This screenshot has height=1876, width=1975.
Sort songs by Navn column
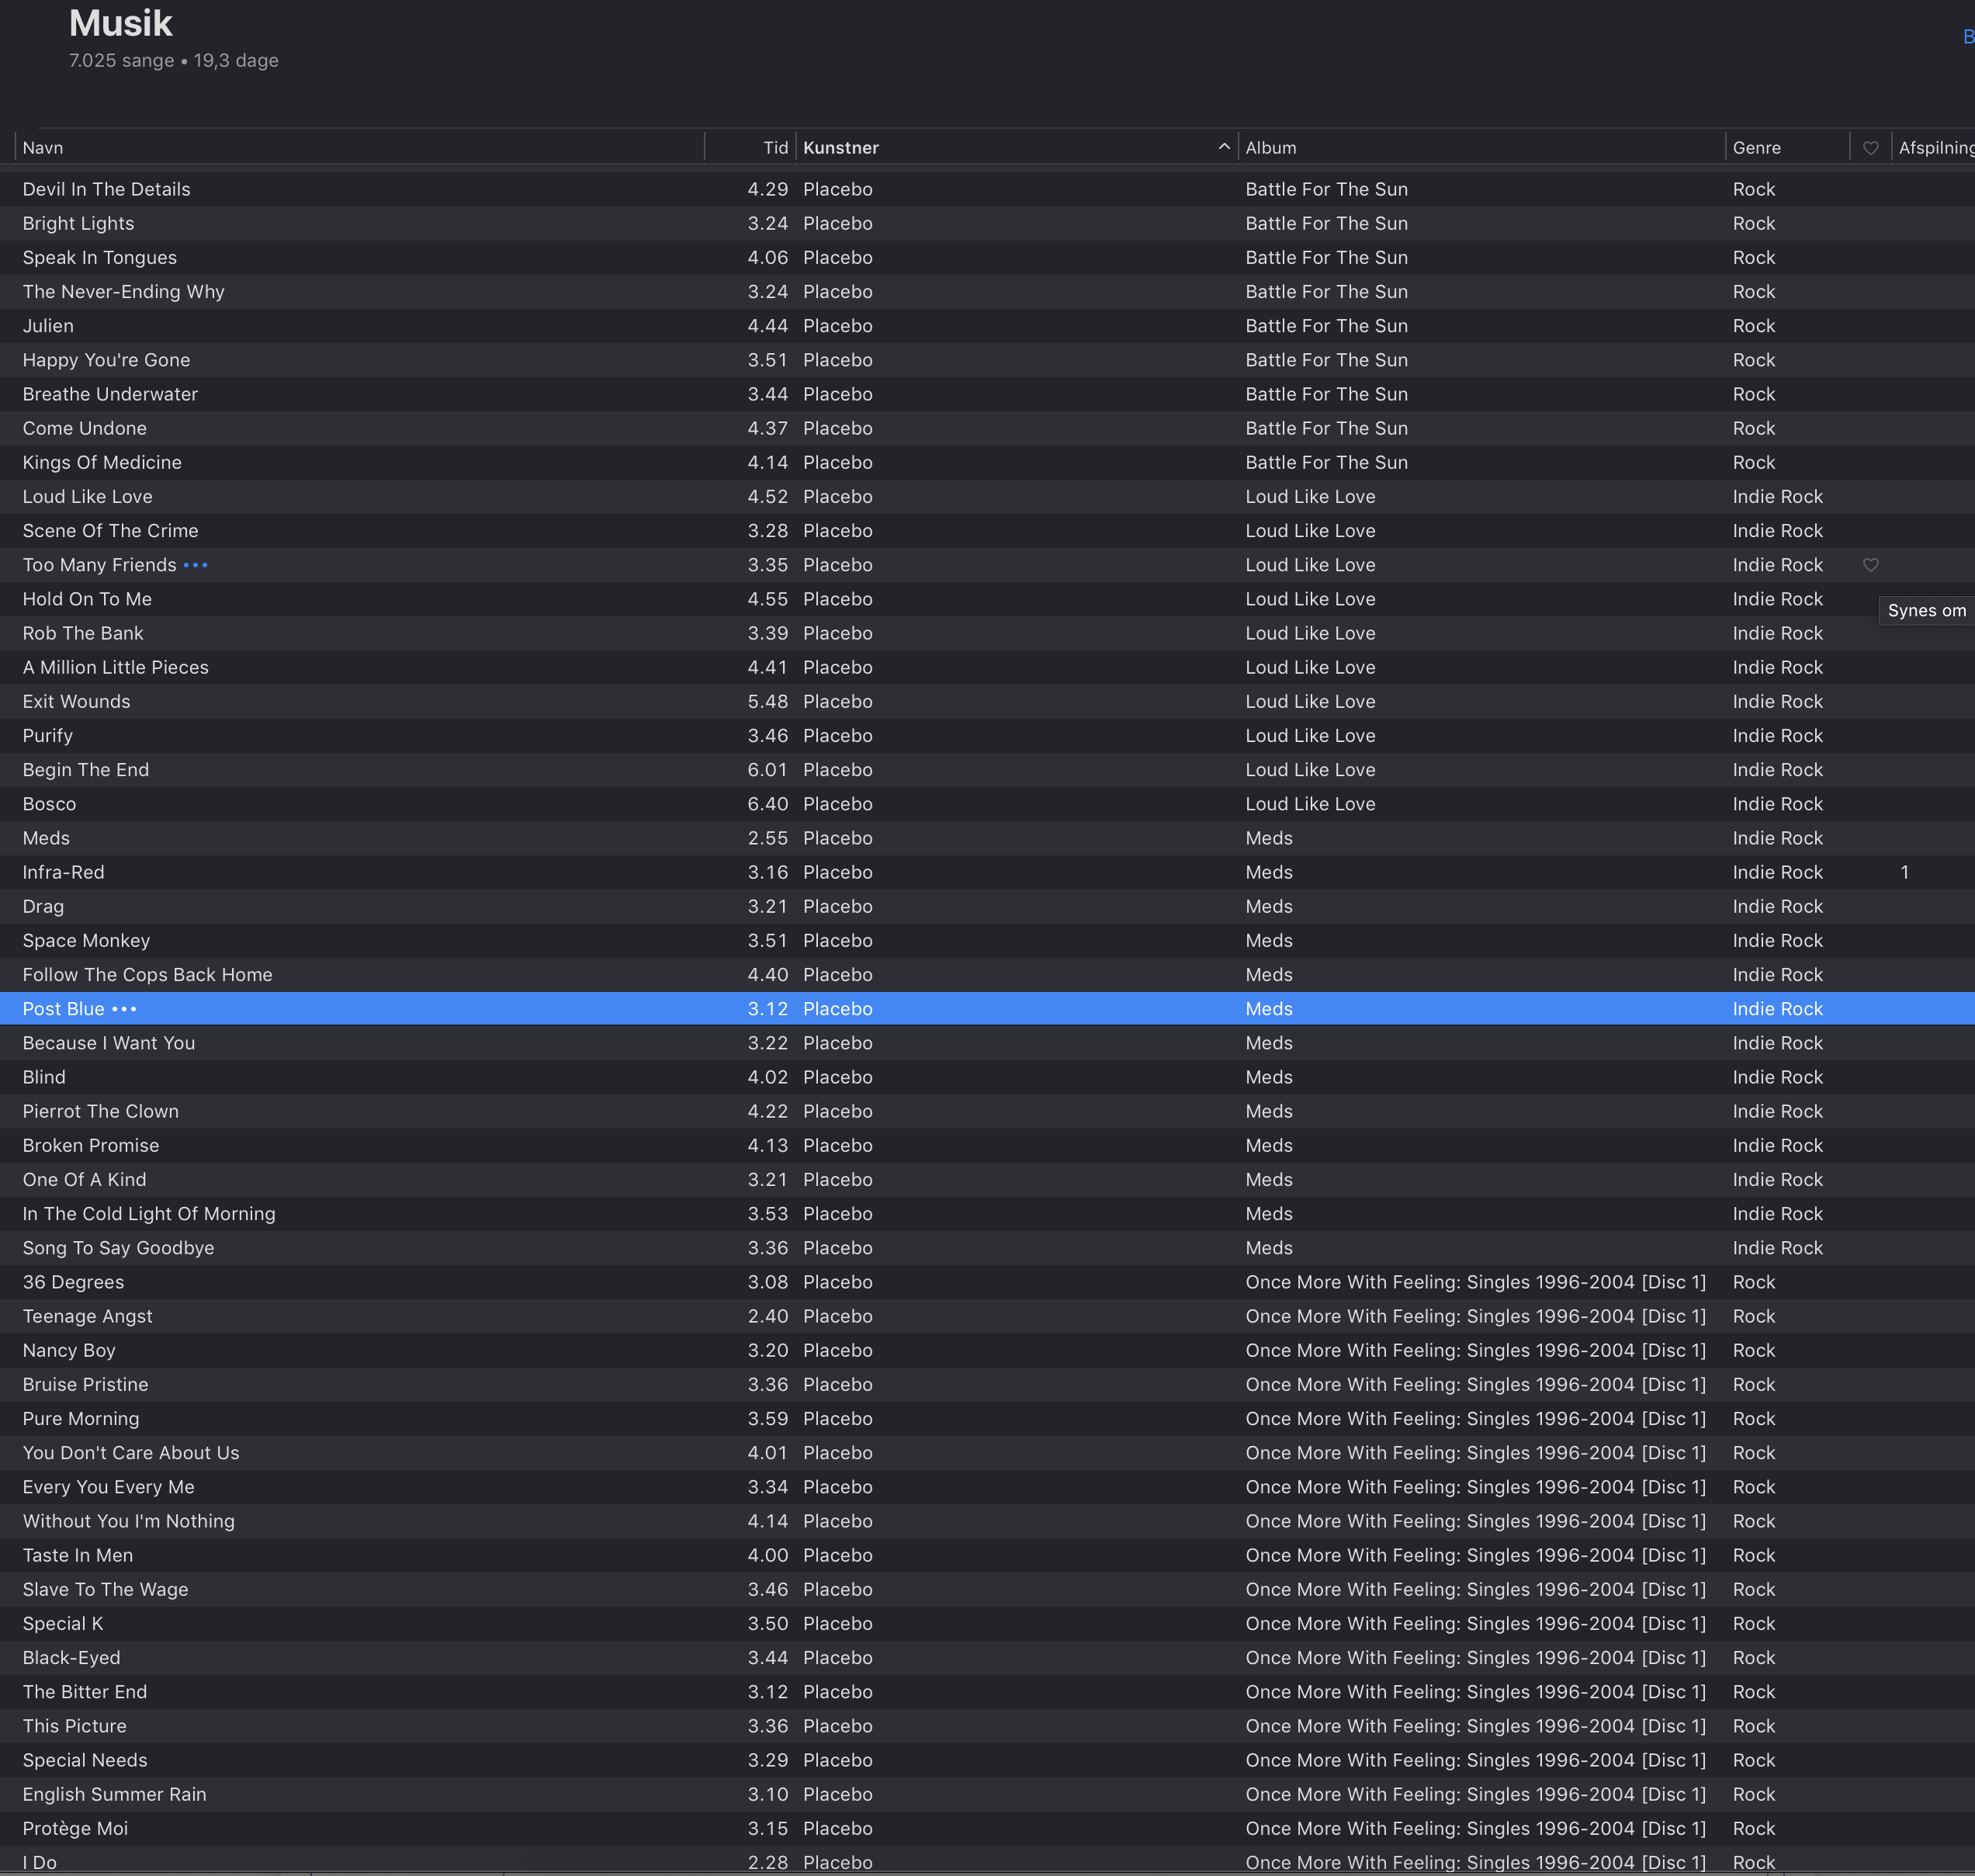(x=43, y=148)
